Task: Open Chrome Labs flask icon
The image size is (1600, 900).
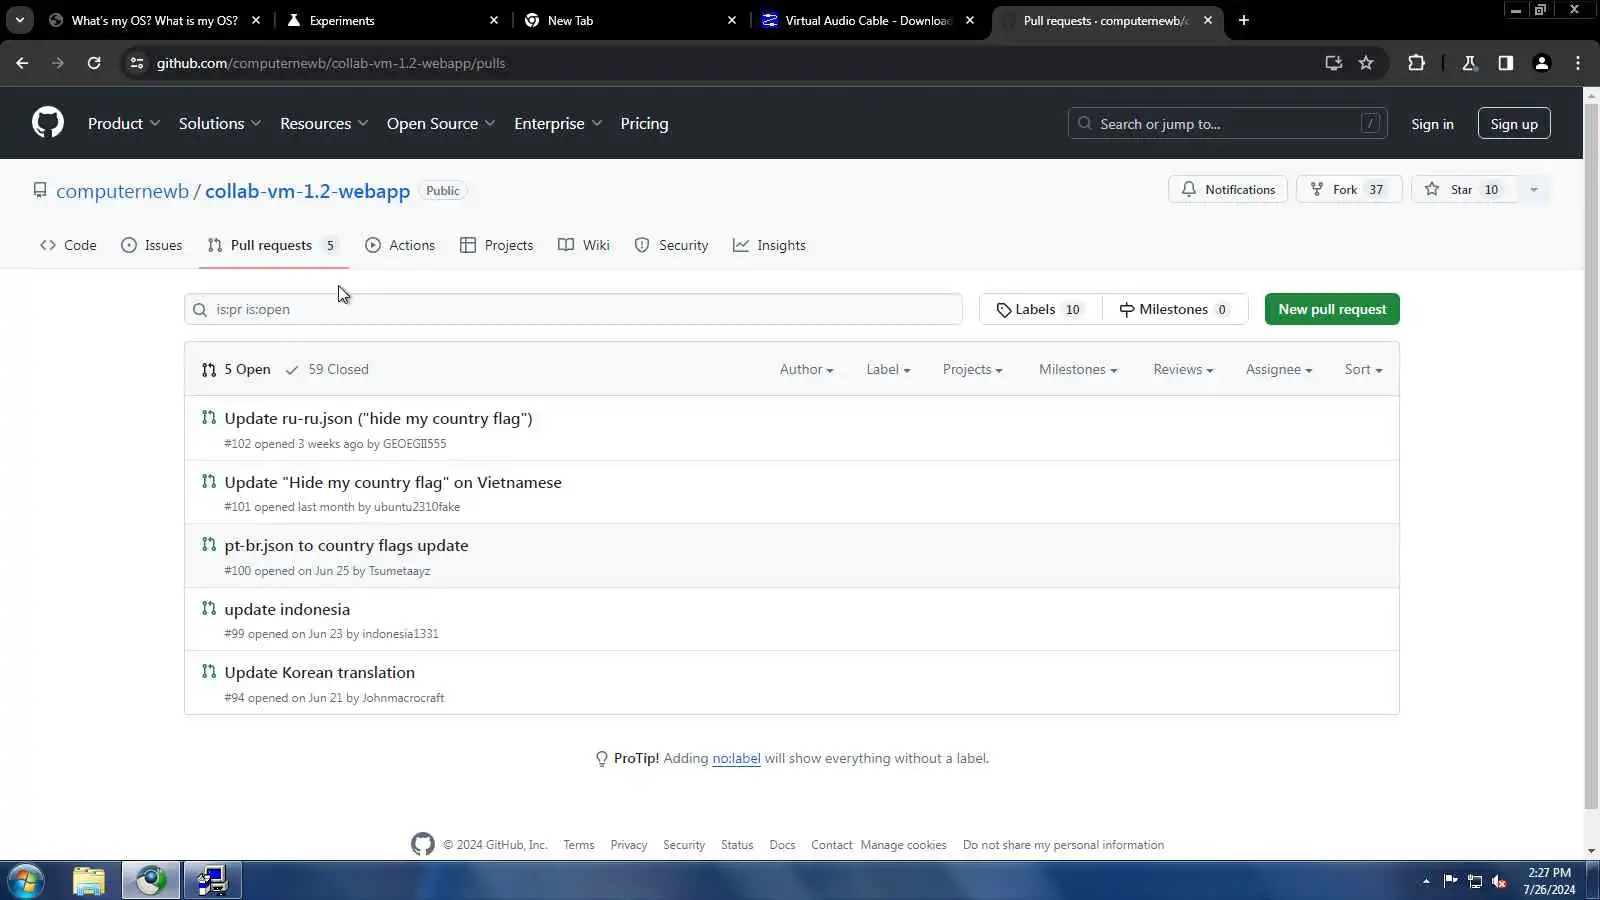Action: 1470,63
